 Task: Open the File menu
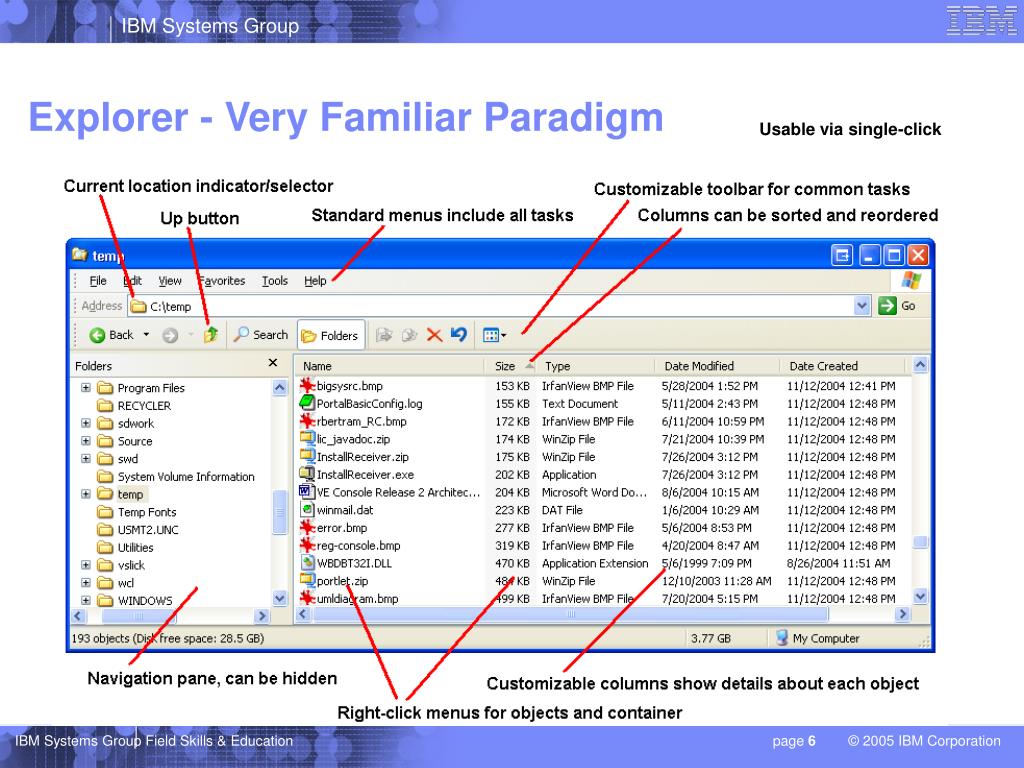click(98, 281)
